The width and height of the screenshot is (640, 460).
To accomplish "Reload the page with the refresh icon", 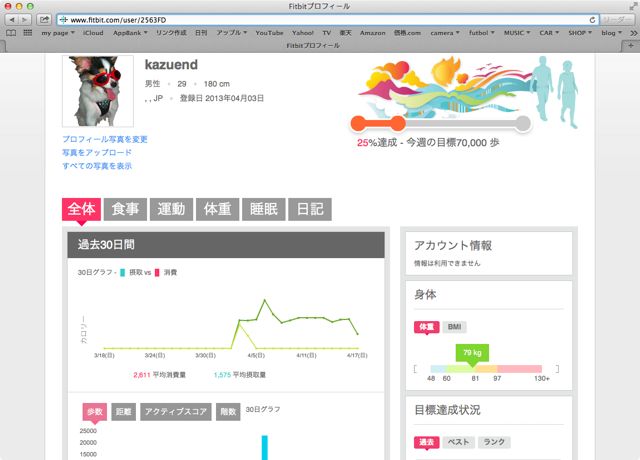I will click(x=592, y=20).
